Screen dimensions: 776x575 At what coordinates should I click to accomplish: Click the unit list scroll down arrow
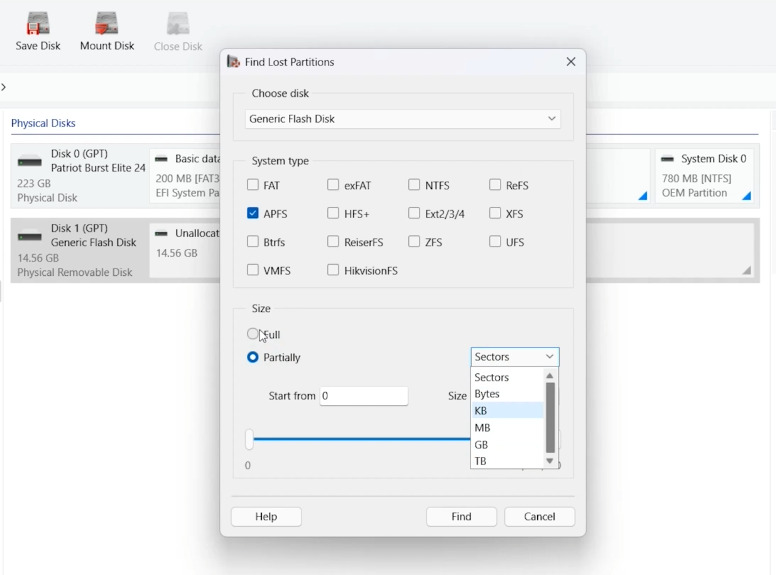coord(549,461)
